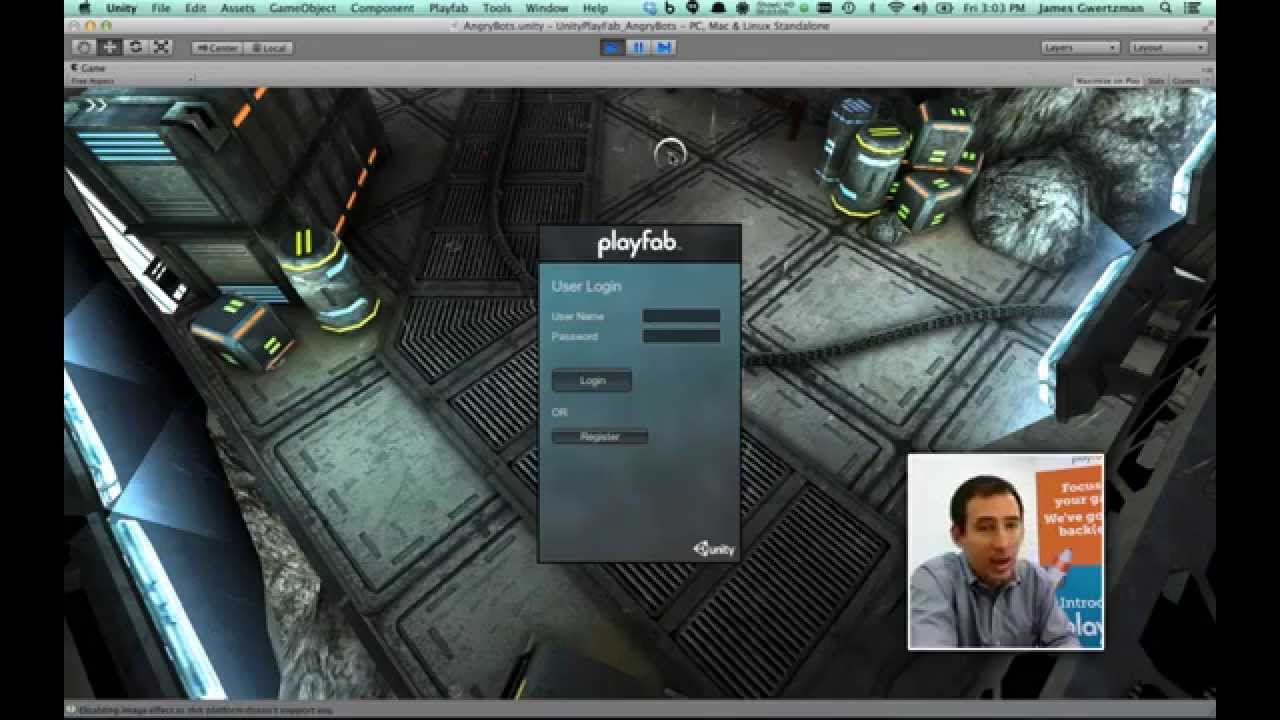
Task: Toggle the Center pivot mode button
Action: click(x=217, y=48)
